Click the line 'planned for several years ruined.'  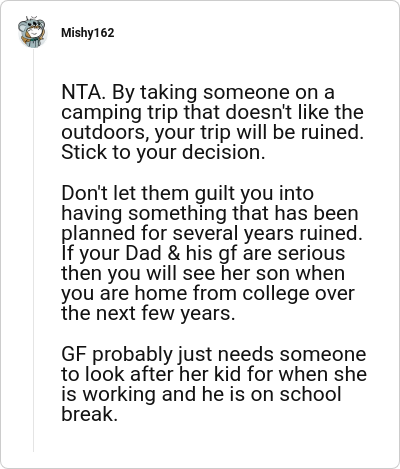pyautogui.click(x=212, y=233)
